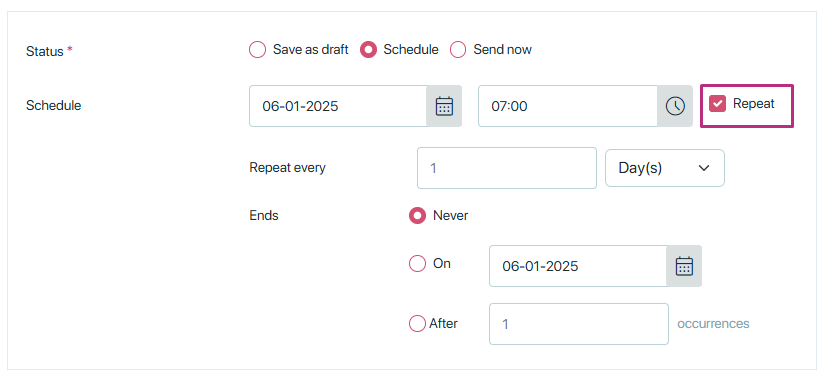Screen dimensions: 827x378
Task: Expand the Day(s) repeat unit dropdown
Action: (665, 168)
